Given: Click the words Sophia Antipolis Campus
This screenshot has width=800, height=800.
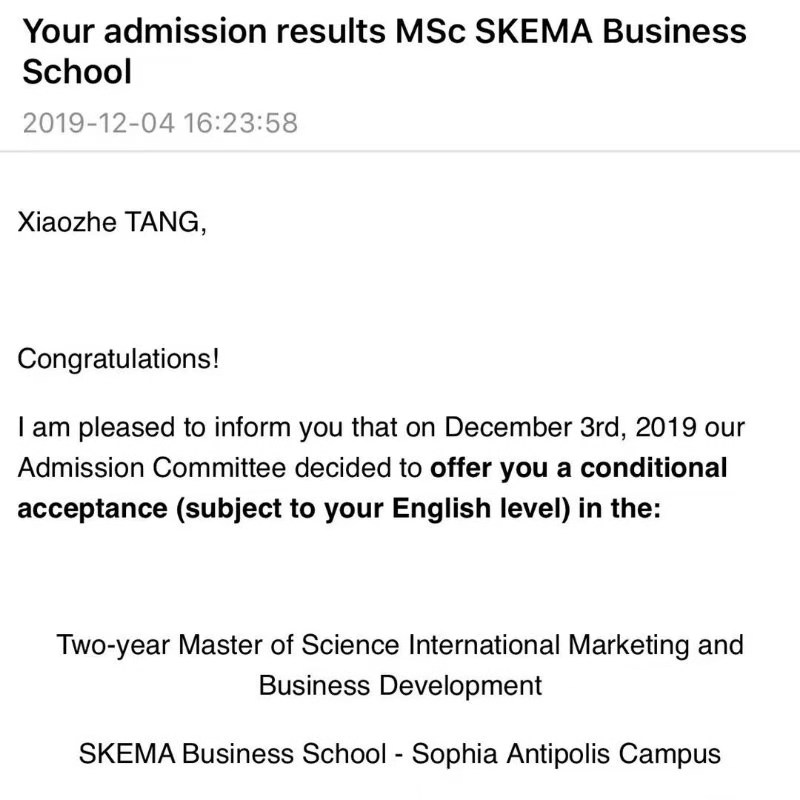Looking at the screenshot, I should coord(566,755).
